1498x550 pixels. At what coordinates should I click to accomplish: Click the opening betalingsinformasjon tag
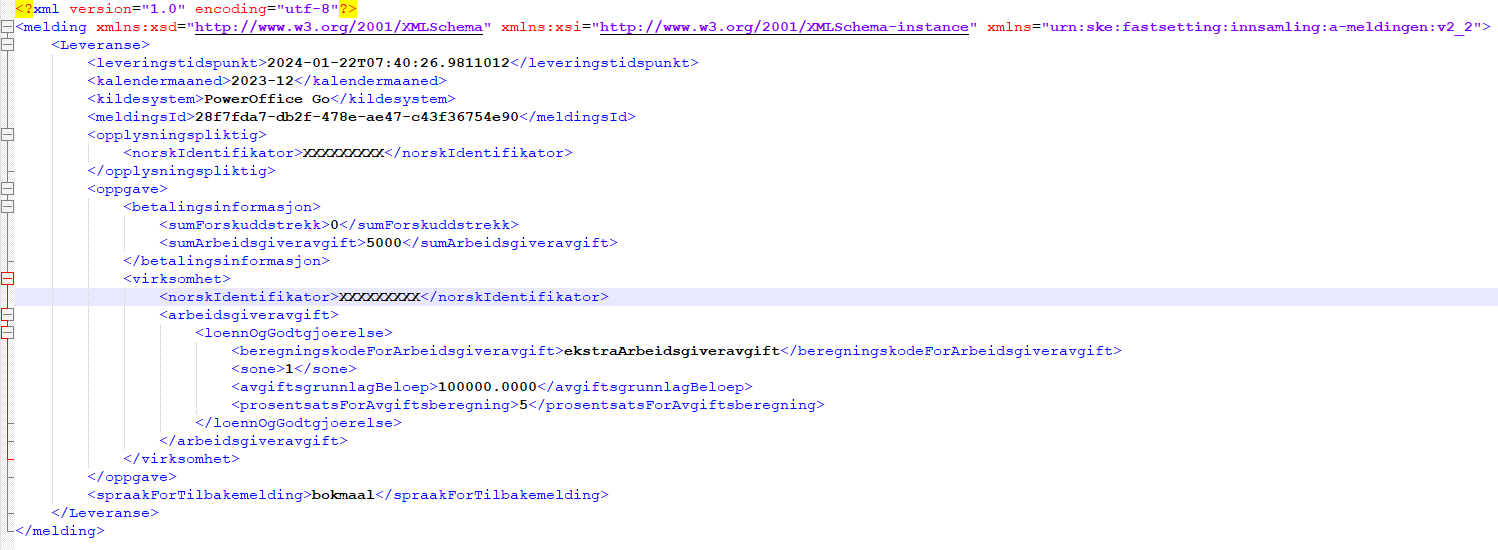pos(222,207)
